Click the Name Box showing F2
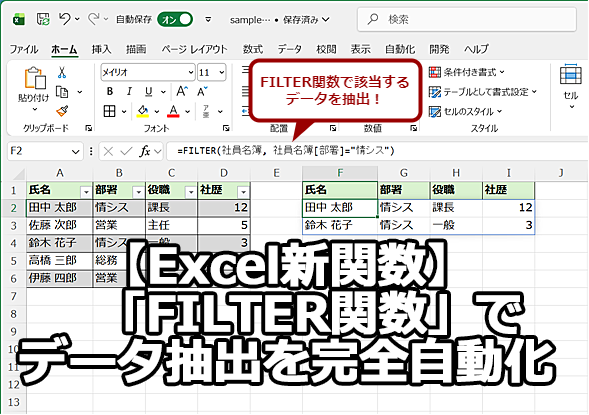This screenshot has width=589, height=415. click(x=45, y=151)
